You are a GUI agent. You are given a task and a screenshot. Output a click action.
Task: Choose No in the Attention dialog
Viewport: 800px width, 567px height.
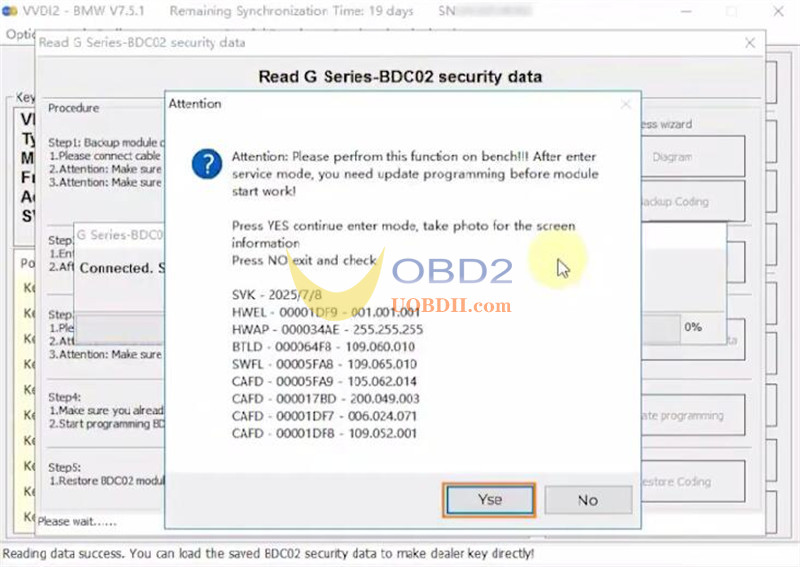point(588,500)
